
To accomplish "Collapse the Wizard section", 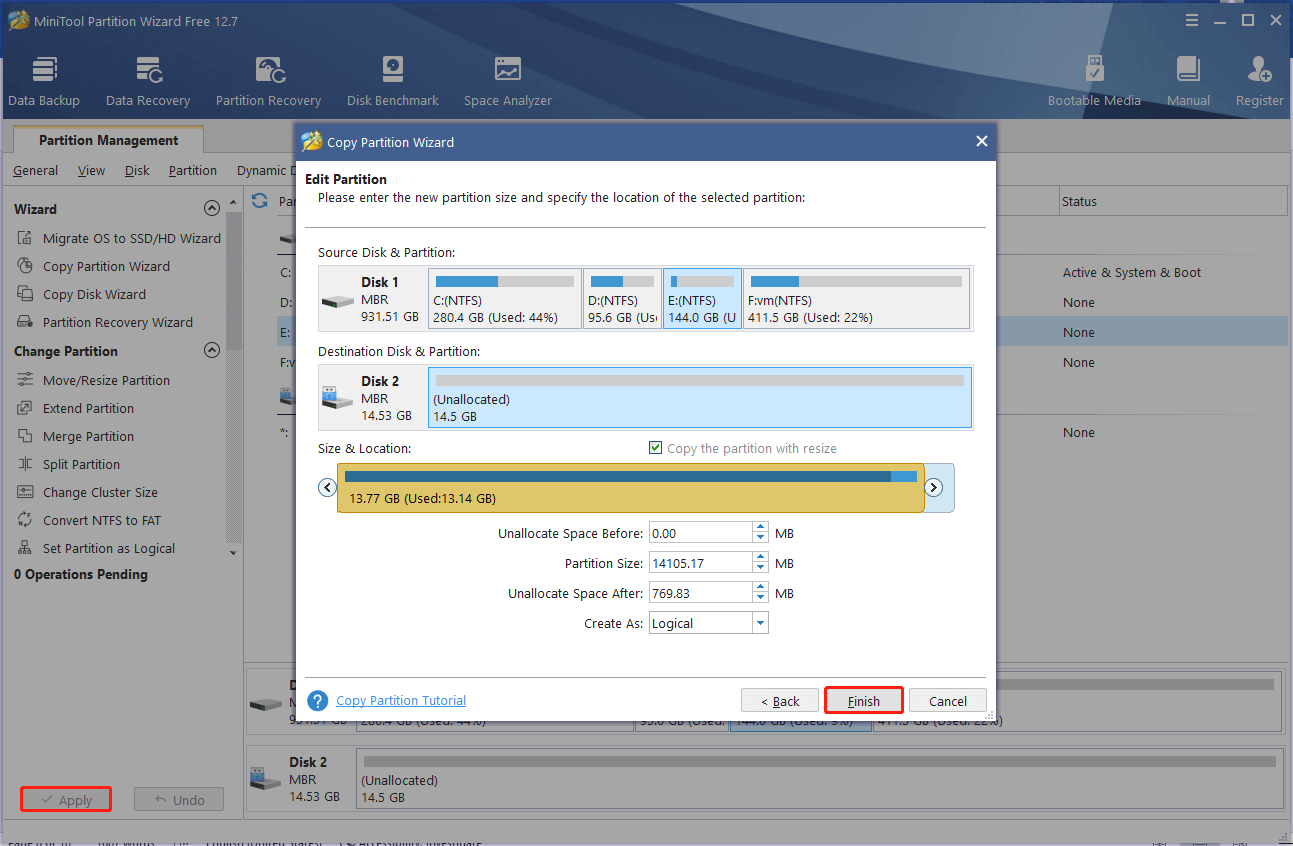I will 211,209.
